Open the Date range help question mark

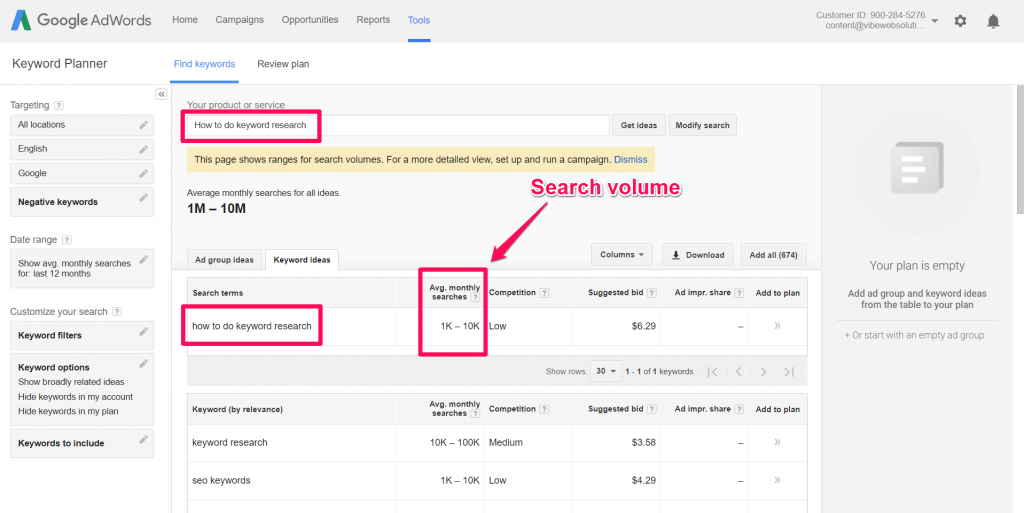tap(67, 240)
